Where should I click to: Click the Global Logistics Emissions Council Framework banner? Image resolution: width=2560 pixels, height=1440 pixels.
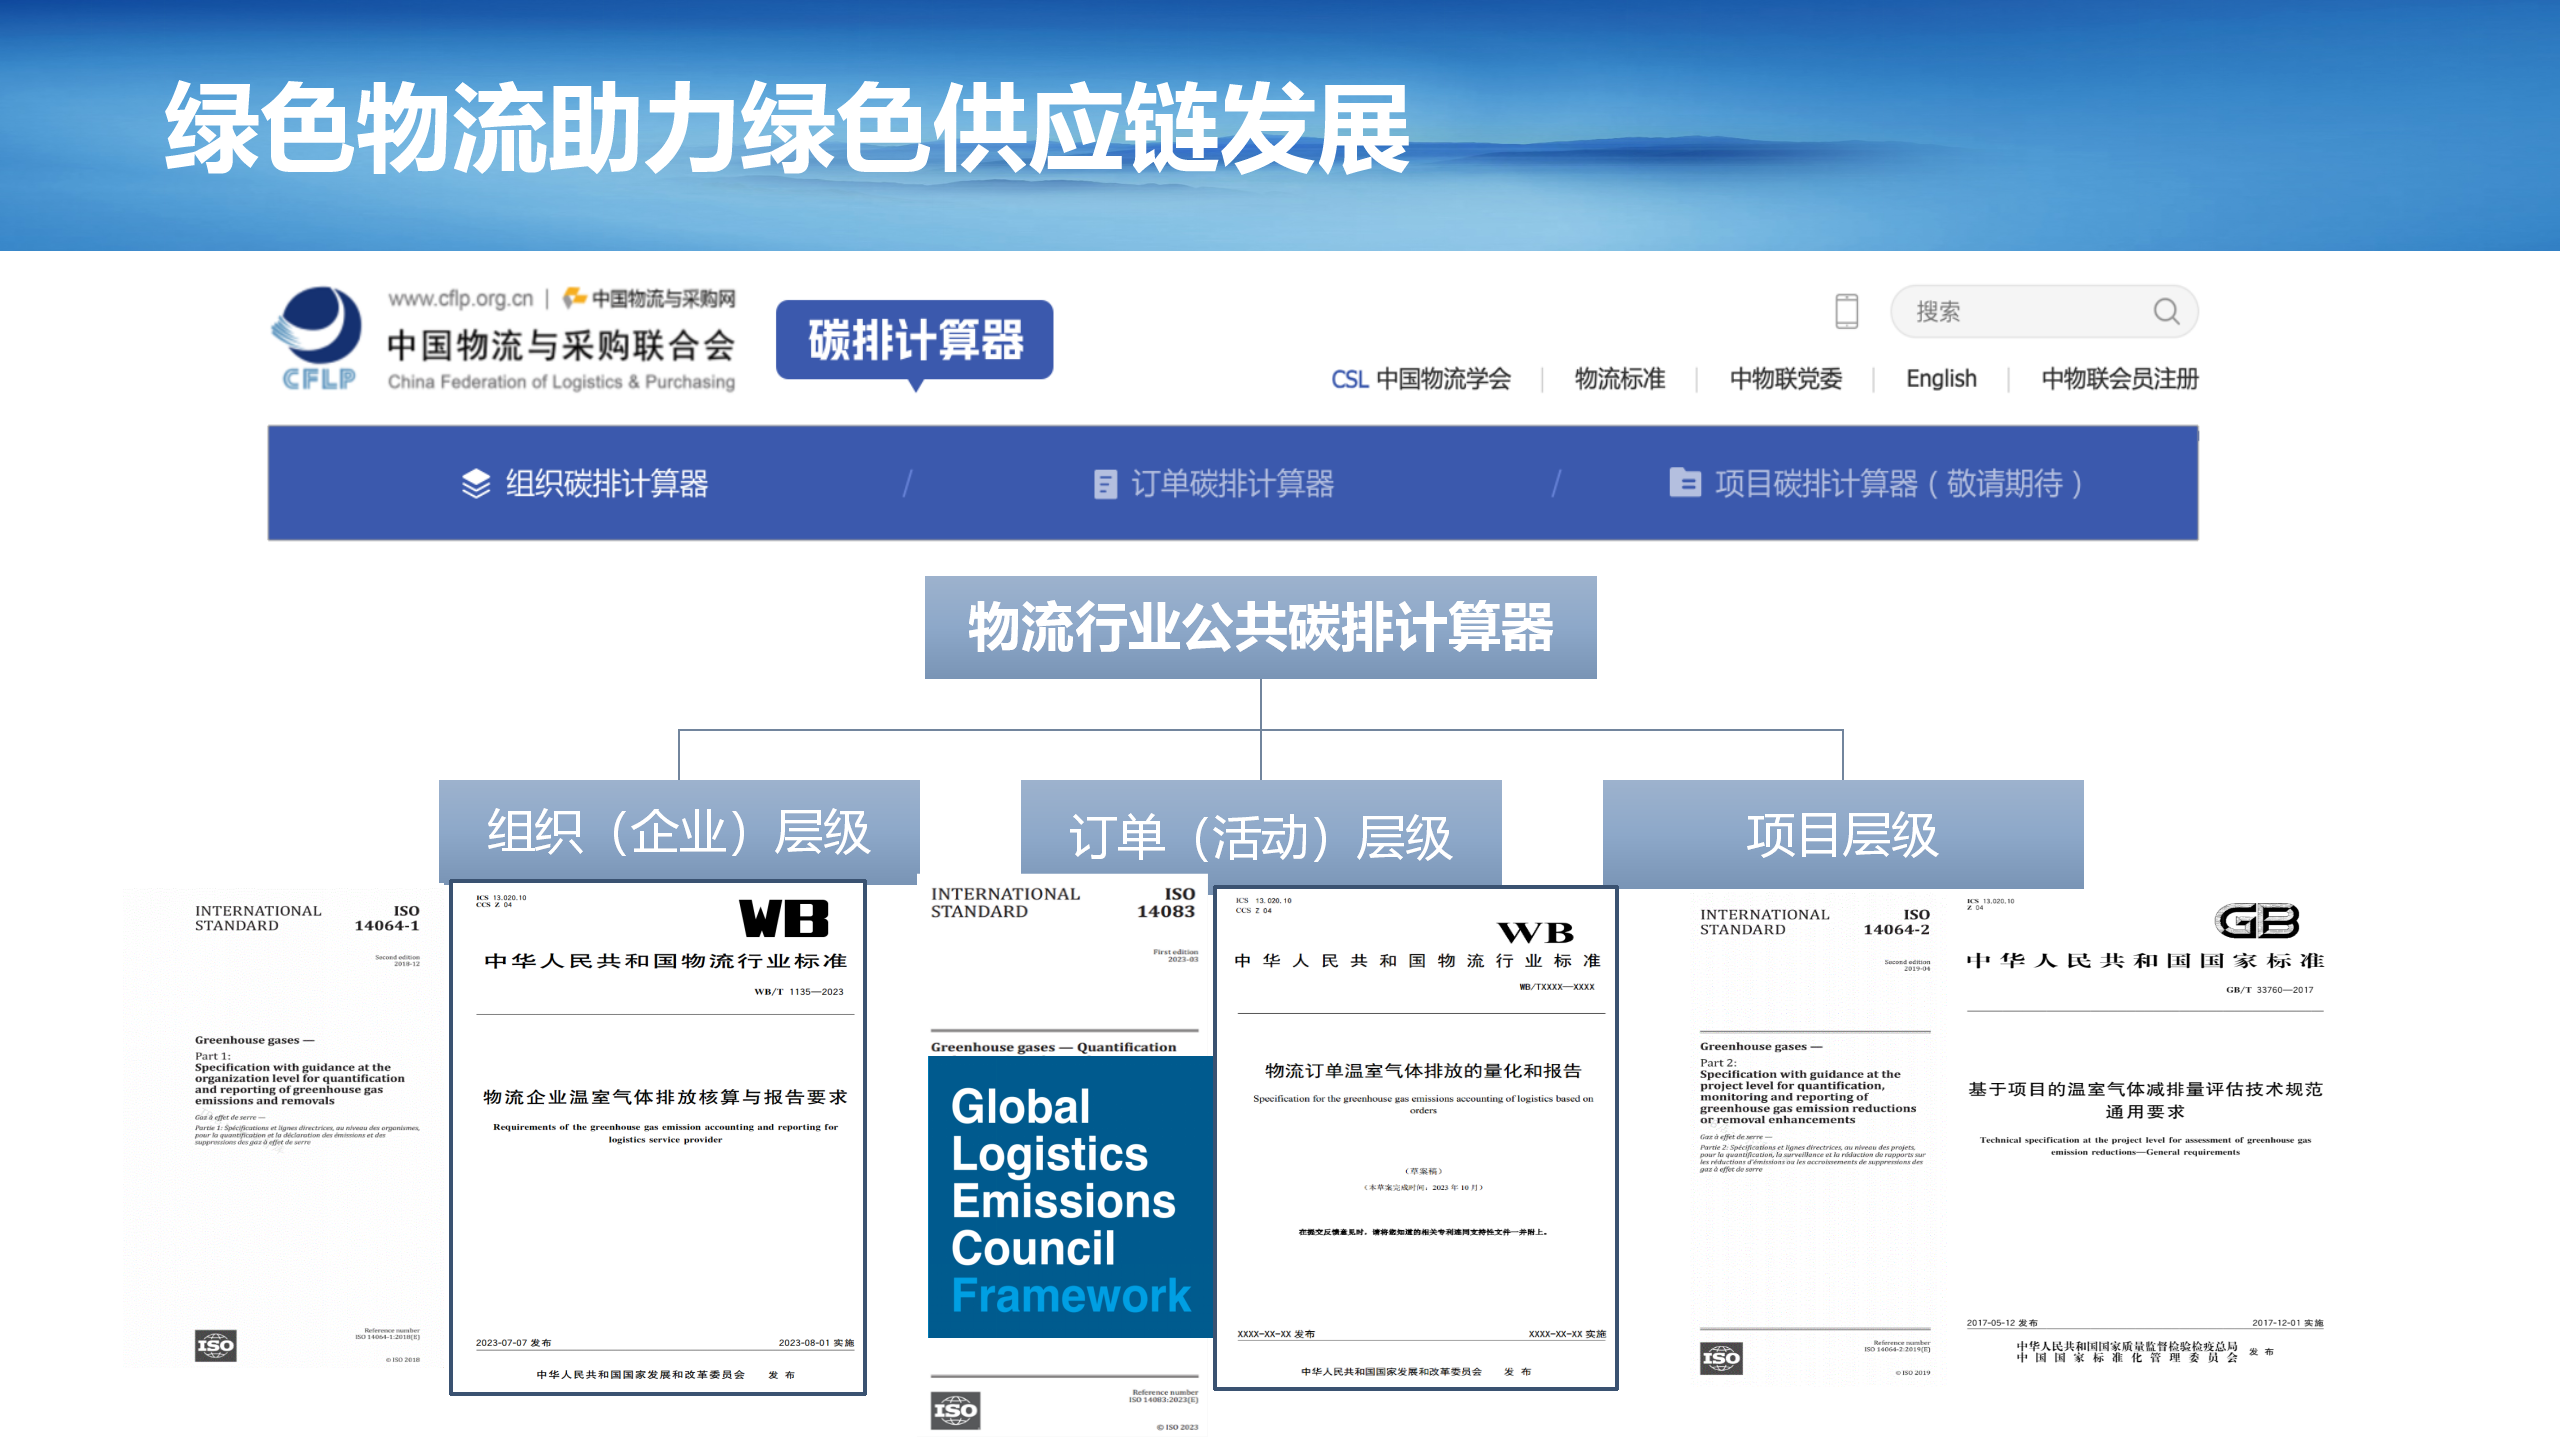[x=1070, y=1197]
